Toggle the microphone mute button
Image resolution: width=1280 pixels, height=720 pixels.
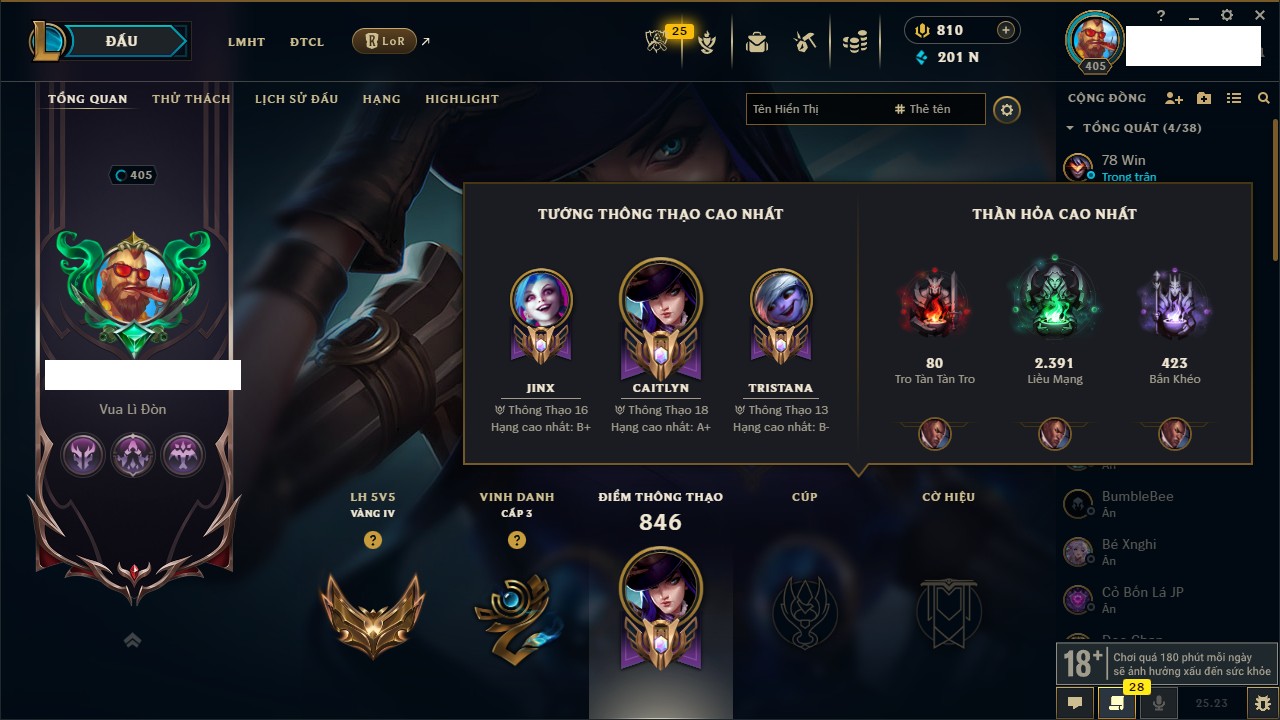pos(1159,703)
